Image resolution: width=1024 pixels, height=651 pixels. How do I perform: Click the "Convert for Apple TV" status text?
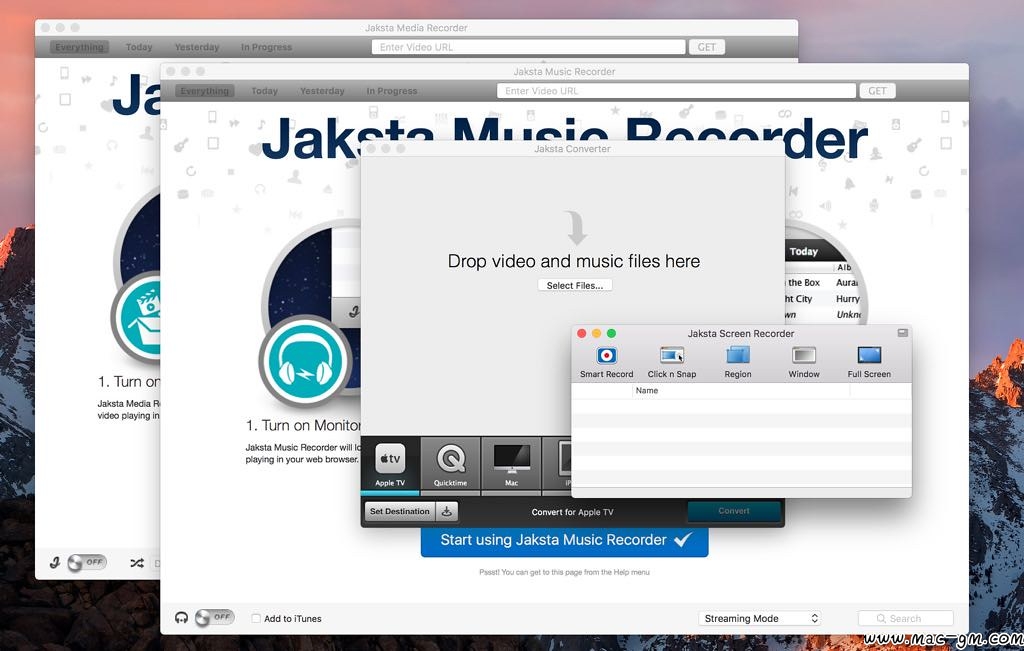click(572, 512)
